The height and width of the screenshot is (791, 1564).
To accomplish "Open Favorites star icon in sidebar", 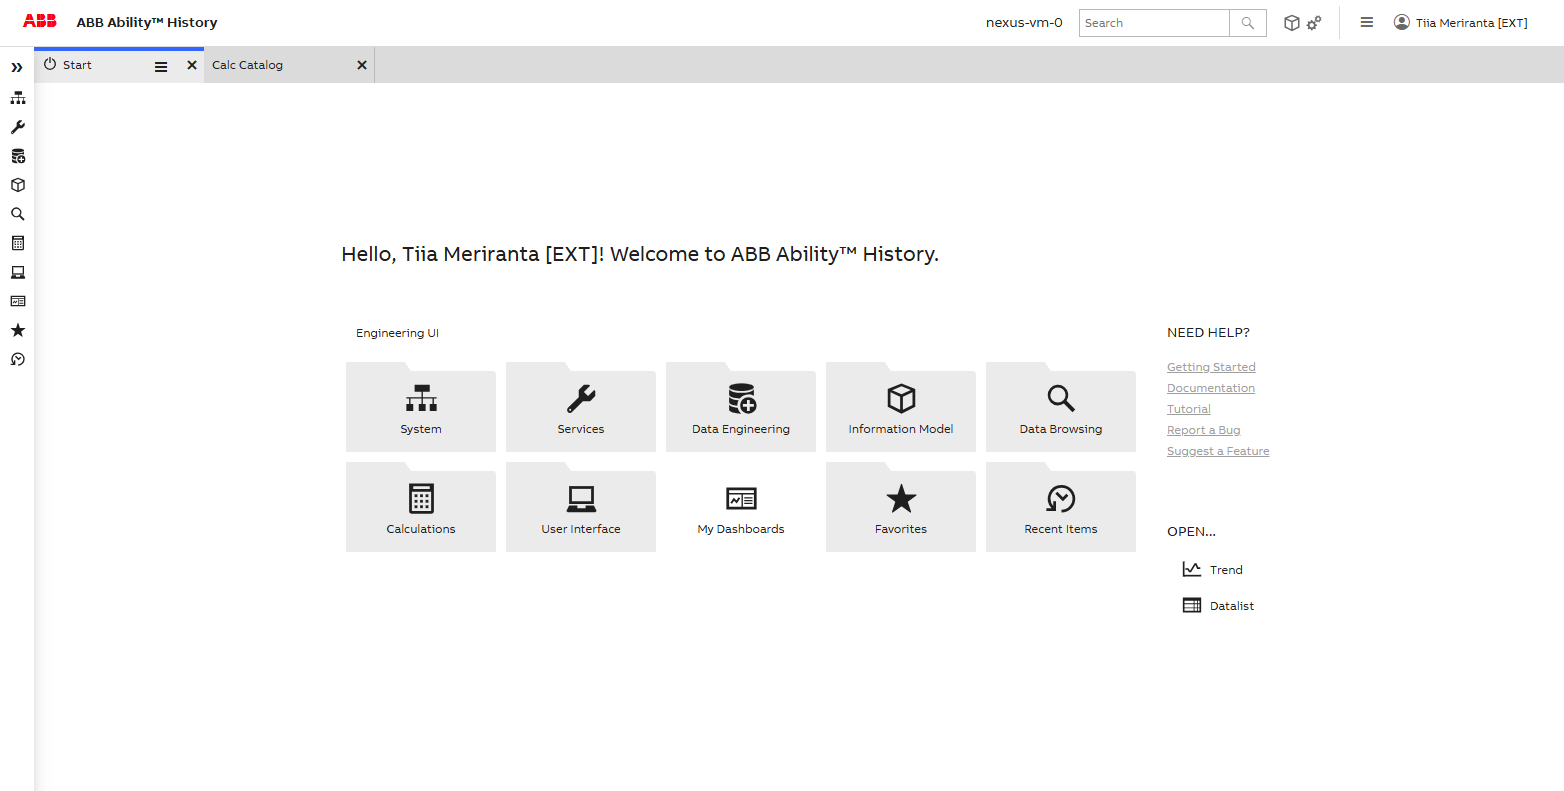I will click(17, 330).
